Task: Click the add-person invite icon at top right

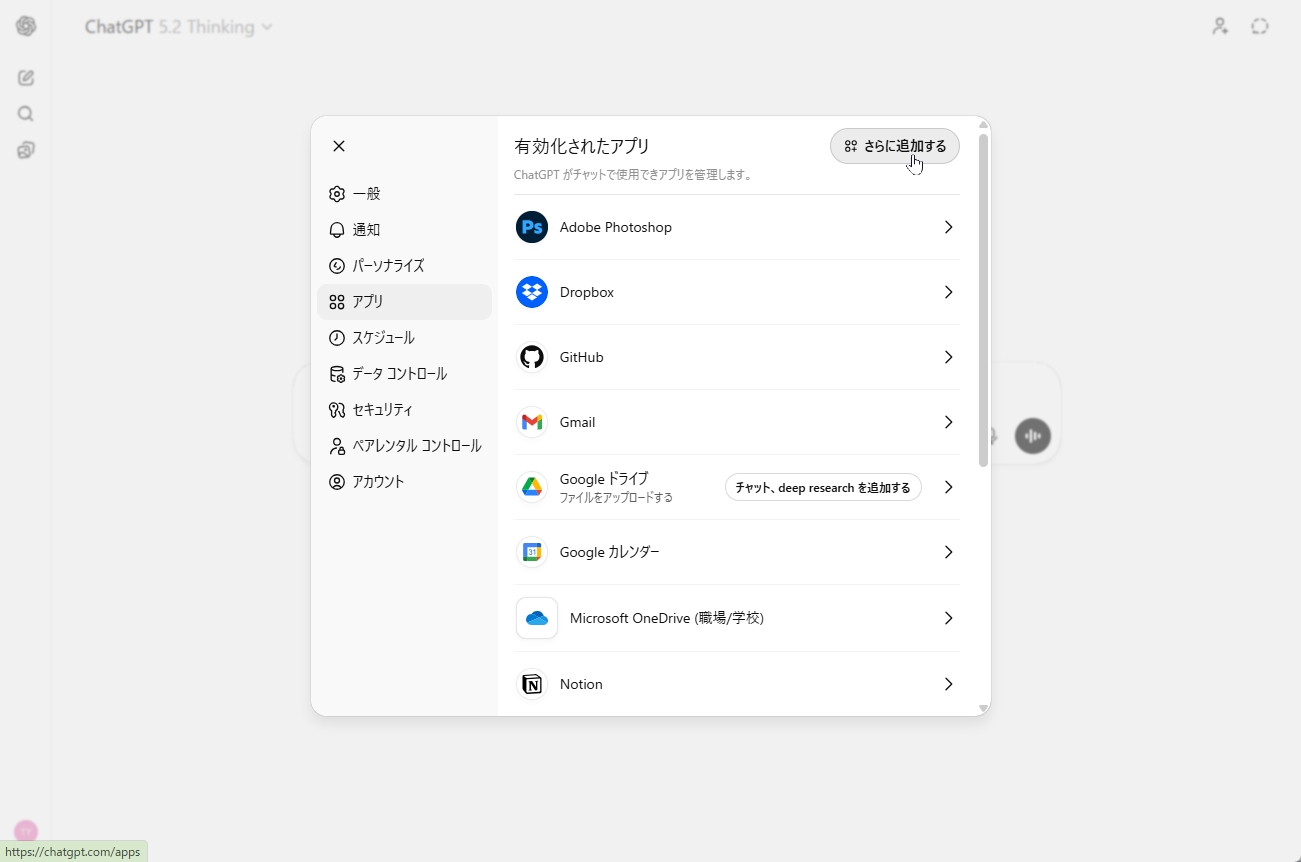Action: point(1220,26)
